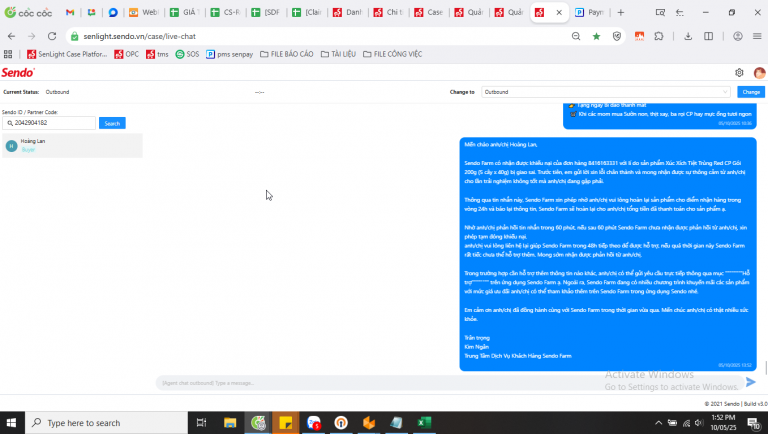768x434 pixels.
Task: Bookmark star icon in address bar
Action: coord(596,36)
